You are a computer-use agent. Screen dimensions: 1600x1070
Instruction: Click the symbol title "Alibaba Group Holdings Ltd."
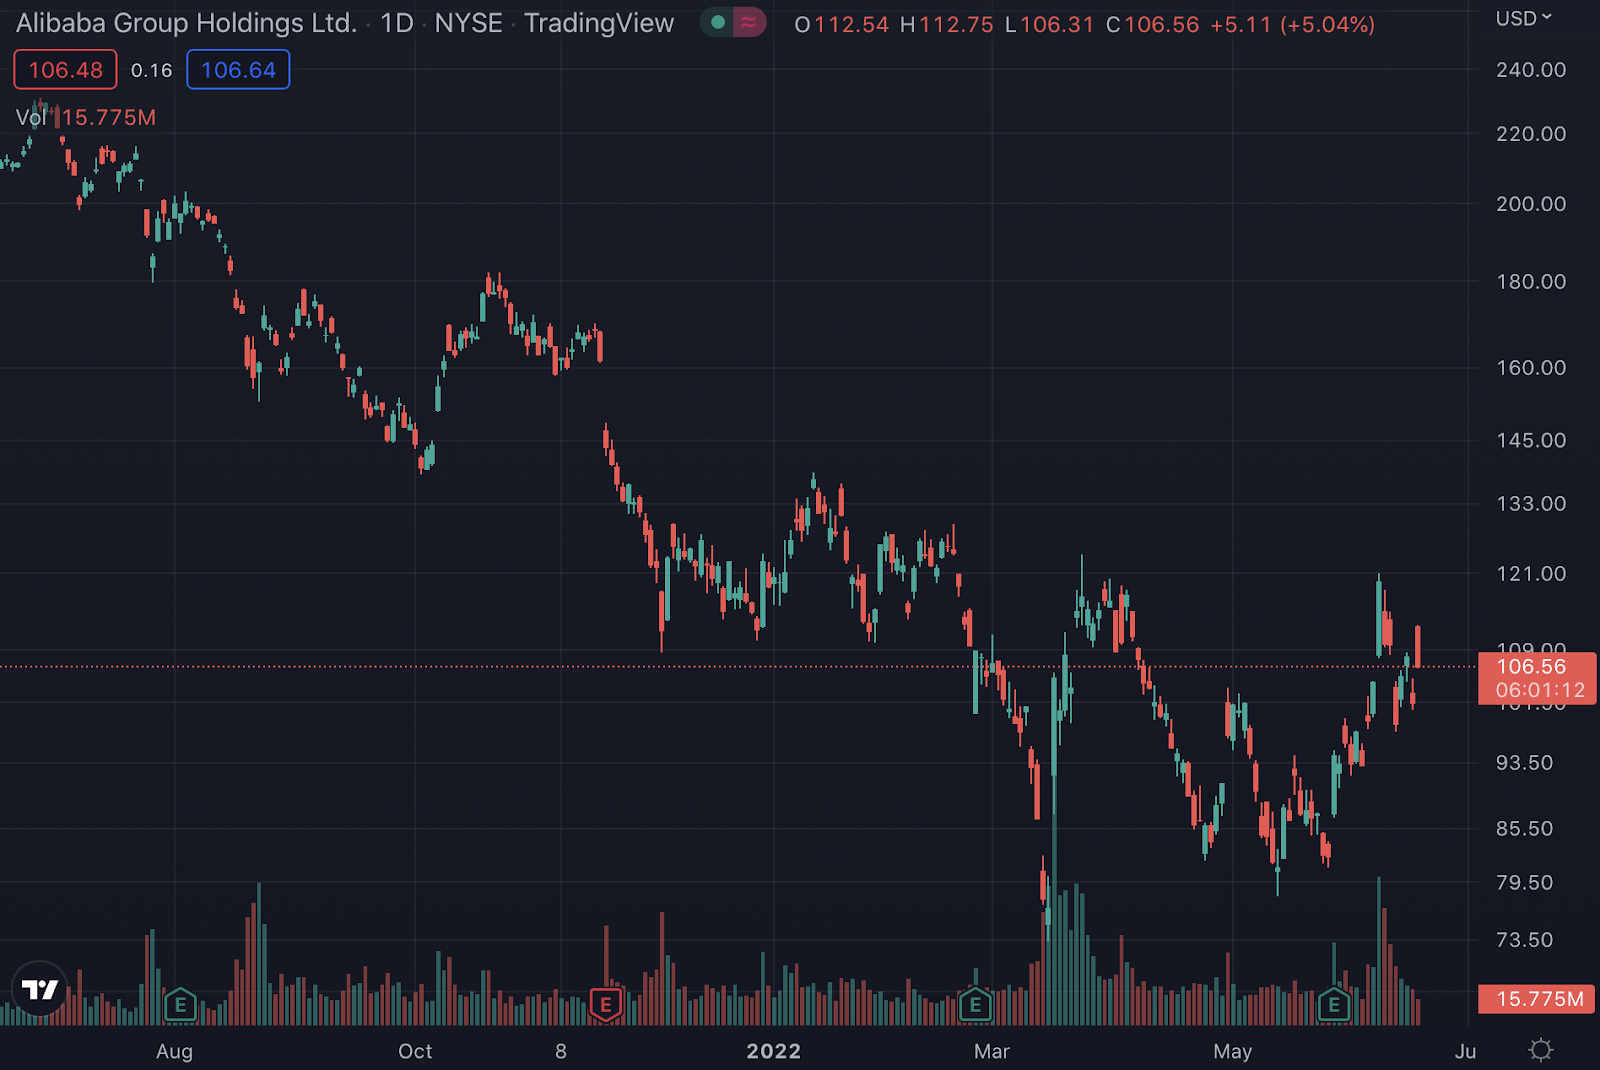pyautogui.click(x=186, y=23)
